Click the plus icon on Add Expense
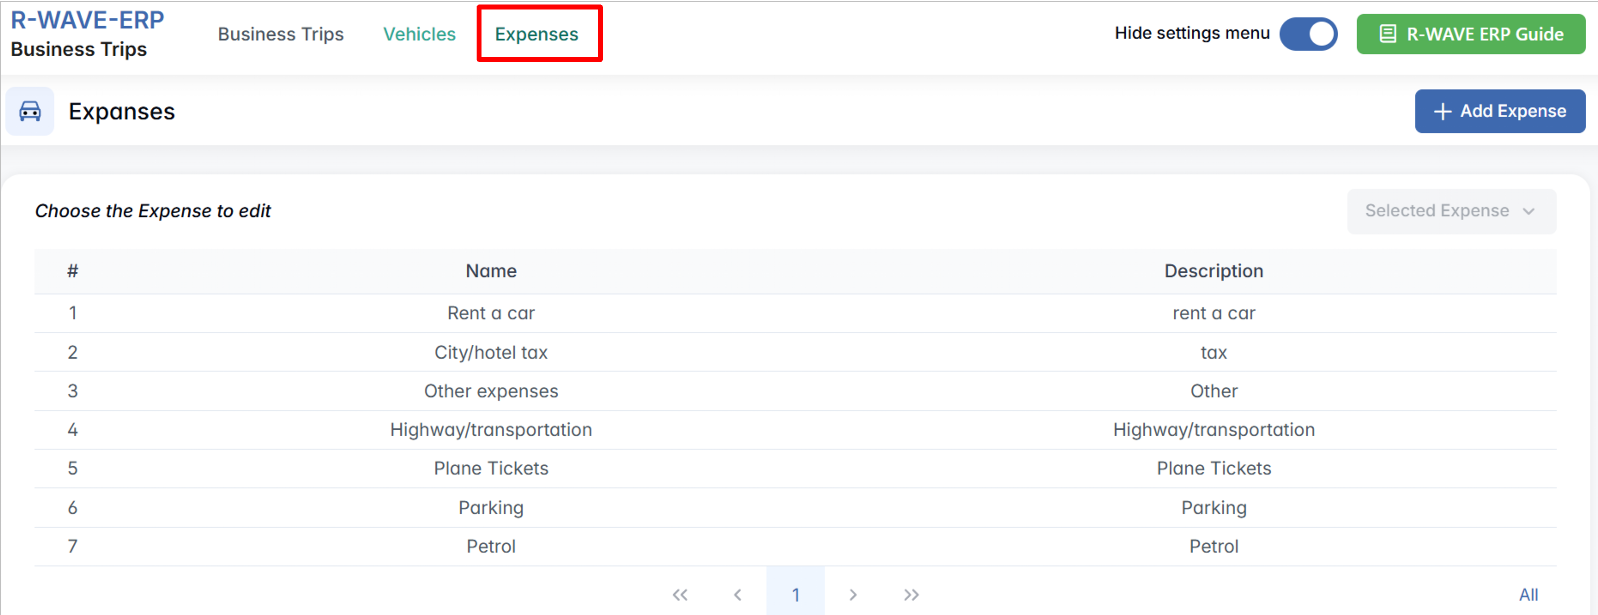Screen dimensions: 1598x615 (1442, 111)
